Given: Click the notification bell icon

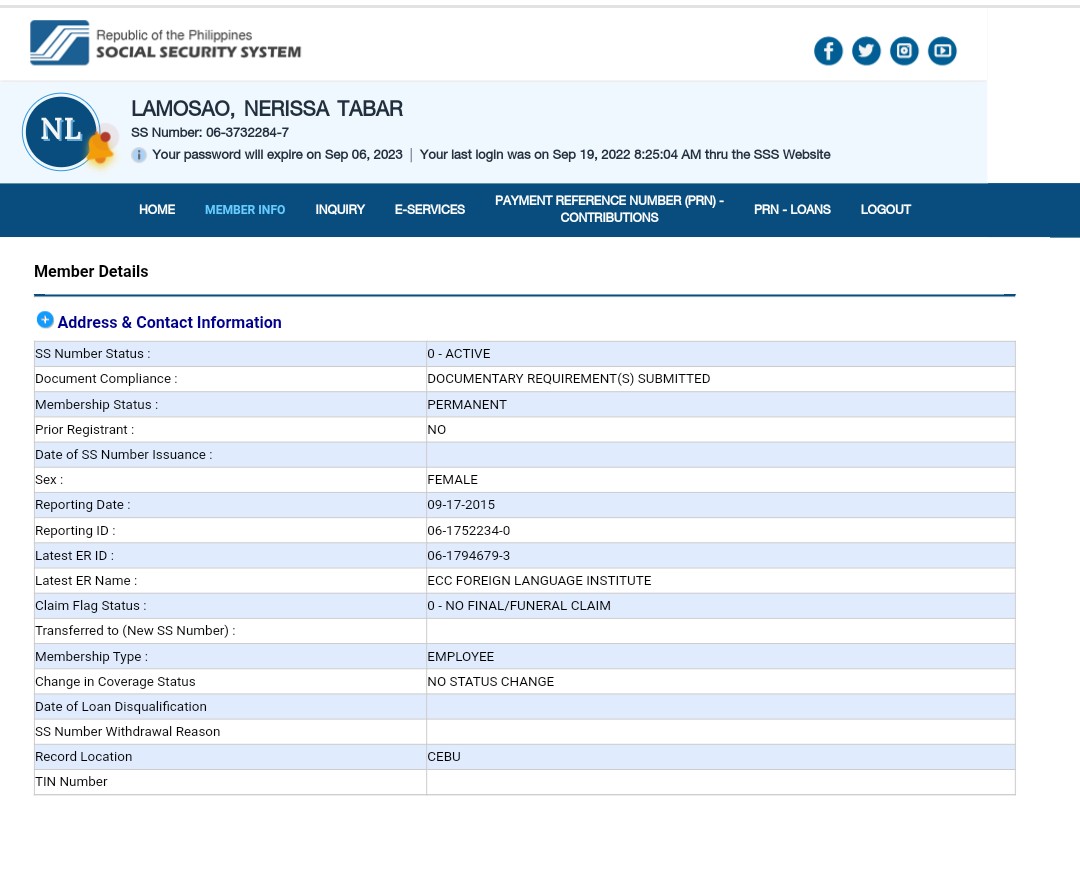Looking at the screenshot, I should tap(99, 149).
